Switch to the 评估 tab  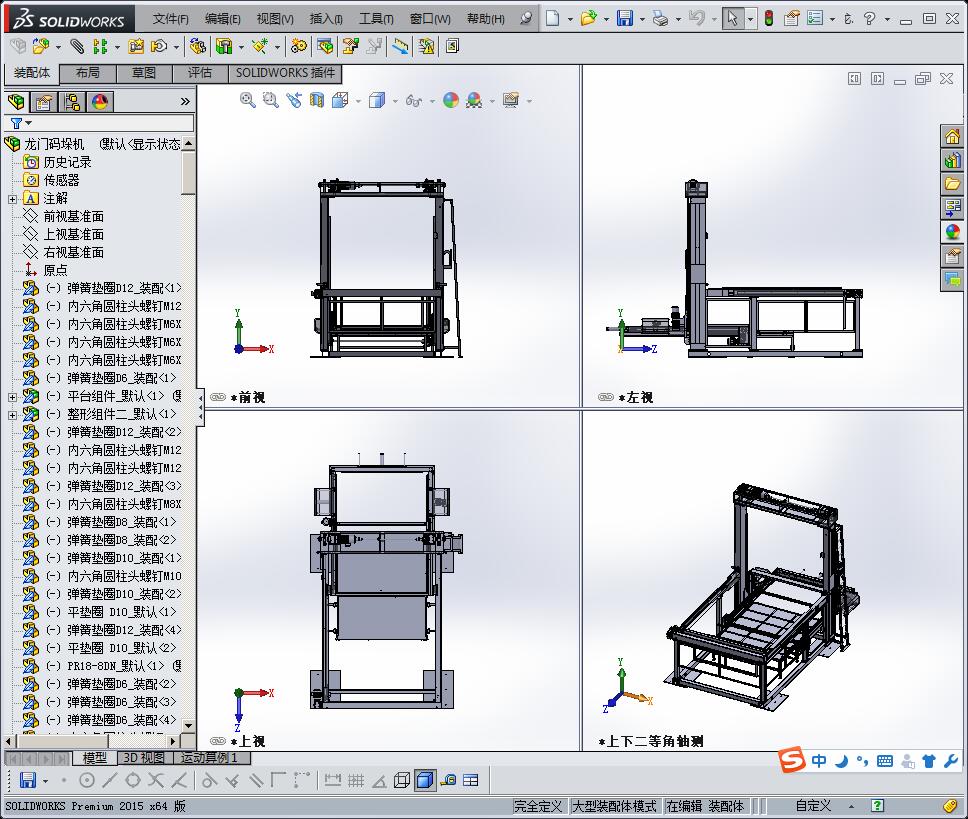200,73
